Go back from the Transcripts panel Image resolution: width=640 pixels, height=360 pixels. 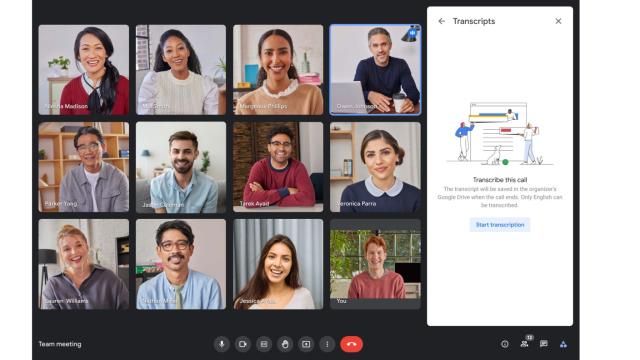(441, 21)
